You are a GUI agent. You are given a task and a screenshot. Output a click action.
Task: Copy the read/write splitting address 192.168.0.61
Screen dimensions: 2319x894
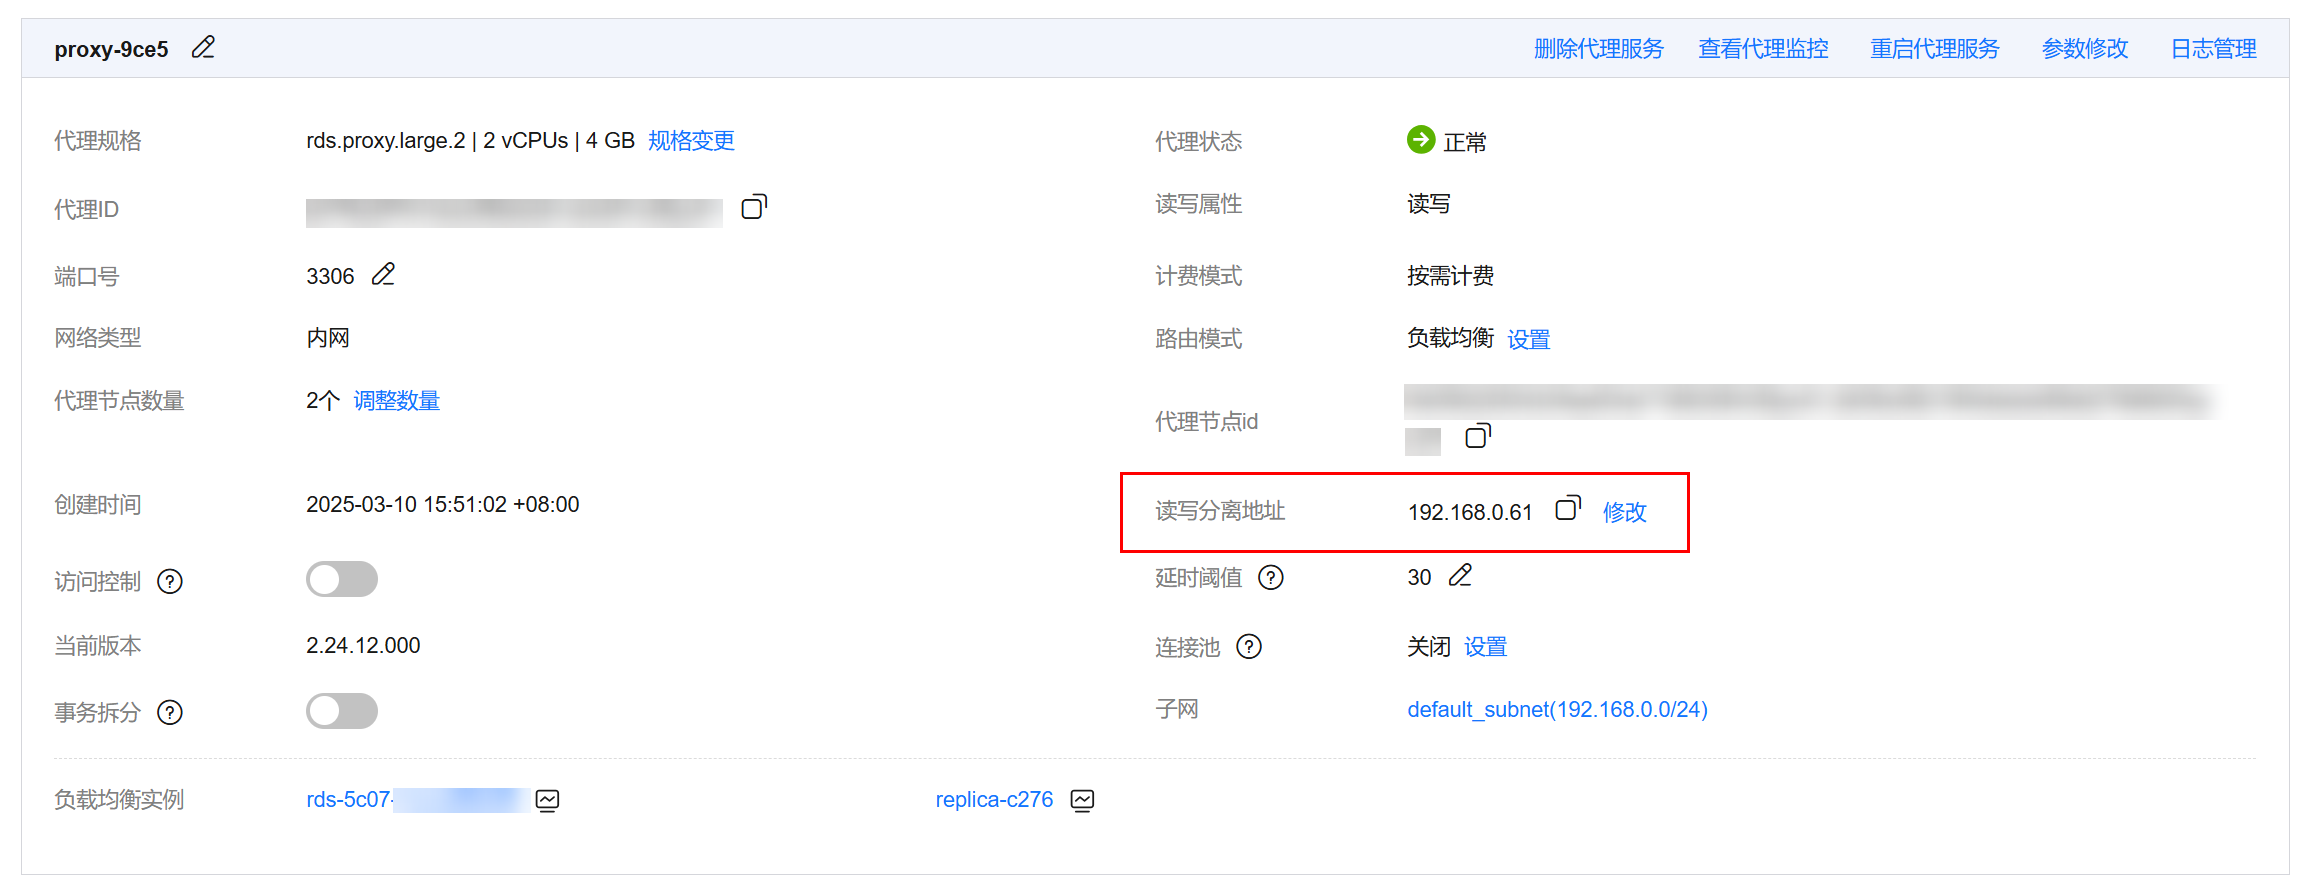(x=1567, y=509)
